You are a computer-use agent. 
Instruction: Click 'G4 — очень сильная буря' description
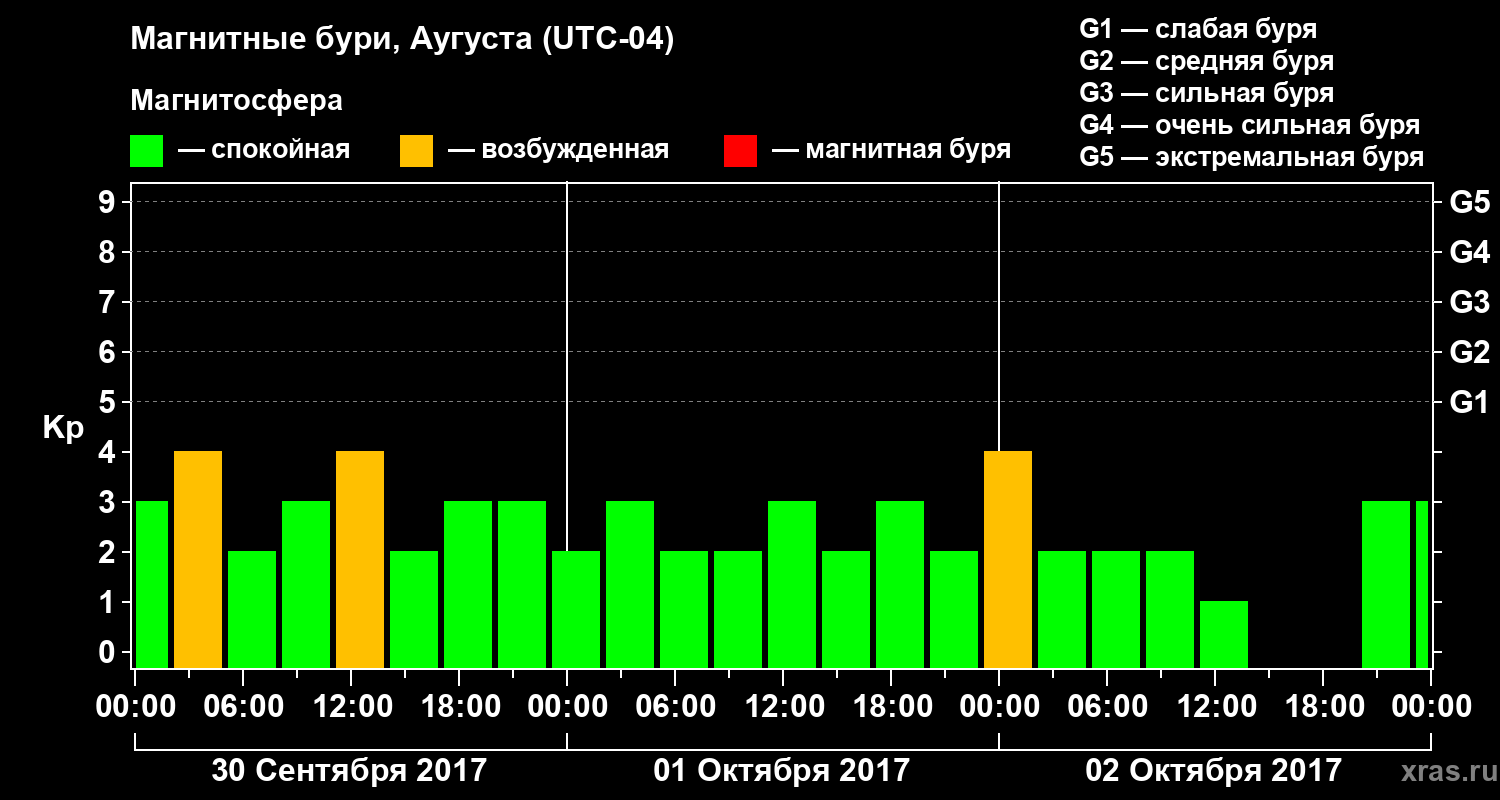pos(1249,125)
